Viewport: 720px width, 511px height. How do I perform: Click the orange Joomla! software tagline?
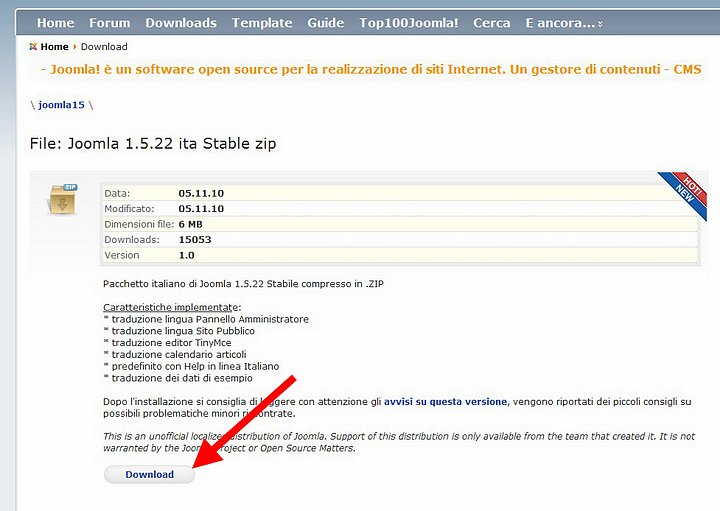pos(371,70)
